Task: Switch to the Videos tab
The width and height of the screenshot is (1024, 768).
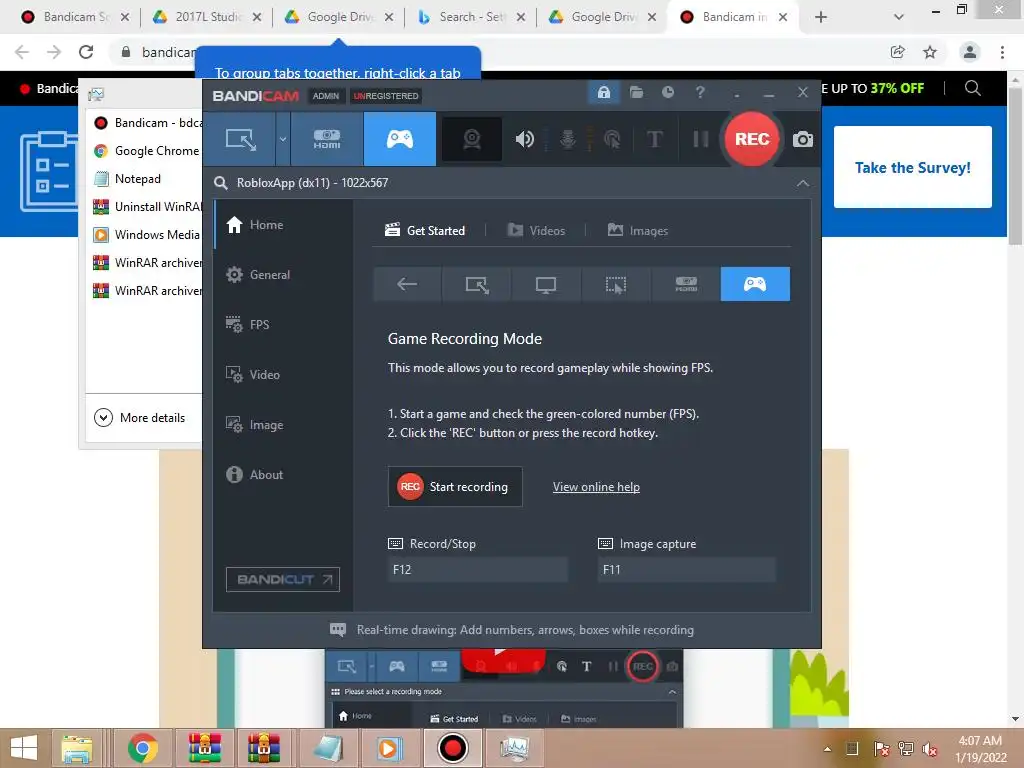Action: (536, 231)
